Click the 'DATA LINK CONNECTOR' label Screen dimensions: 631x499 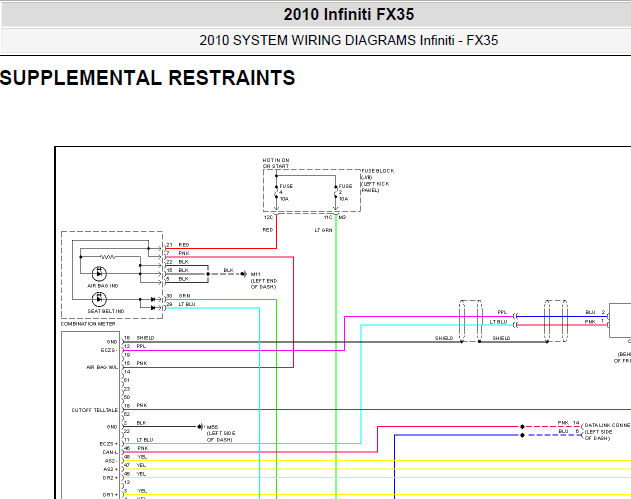pyautogui.click(x=607, y=431)
